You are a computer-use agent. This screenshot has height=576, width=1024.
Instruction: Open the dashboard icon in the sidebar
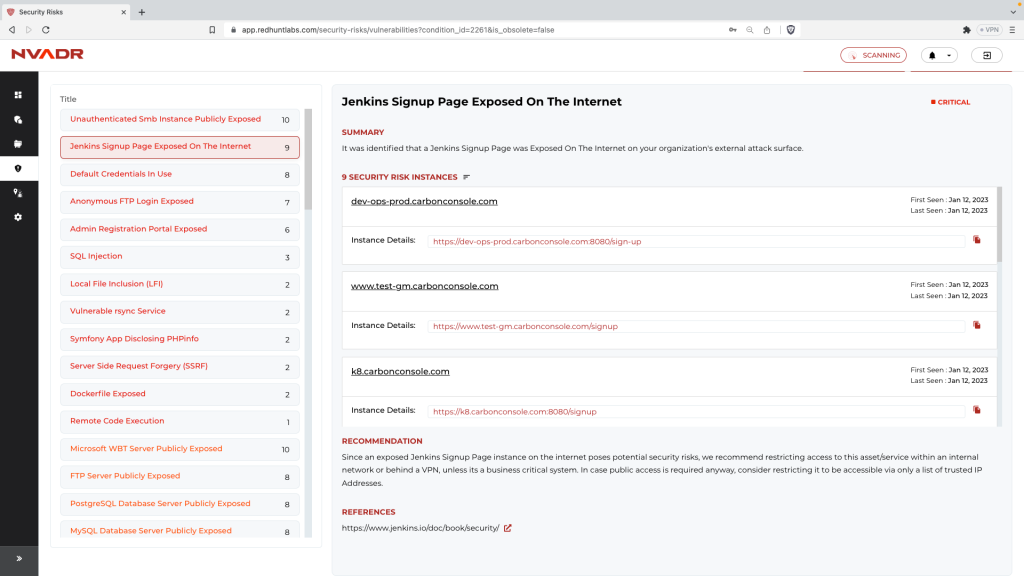point(18,95)
